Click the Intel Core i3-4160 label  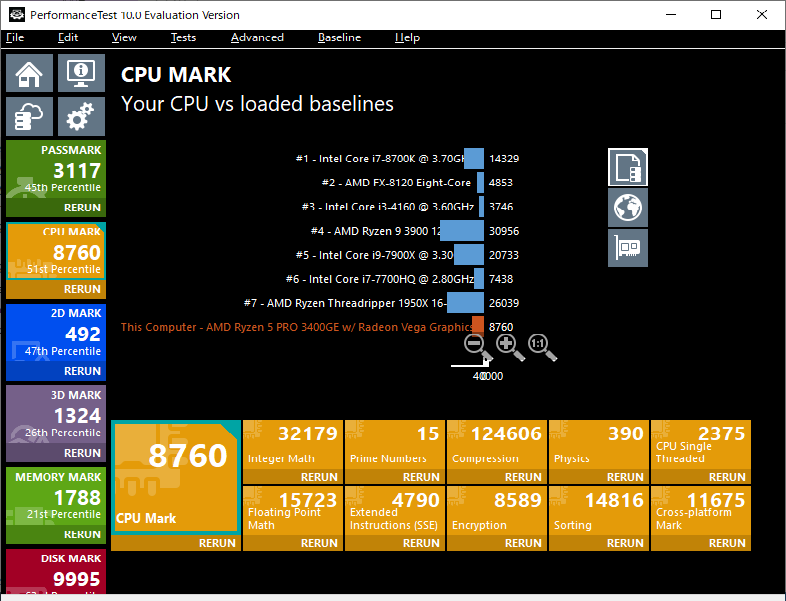click(387, 206)
